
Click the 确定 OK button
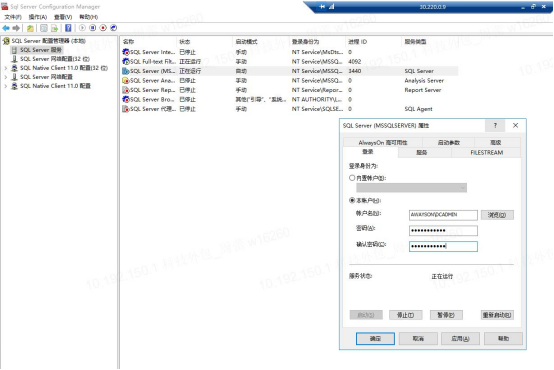pos(375,339)
